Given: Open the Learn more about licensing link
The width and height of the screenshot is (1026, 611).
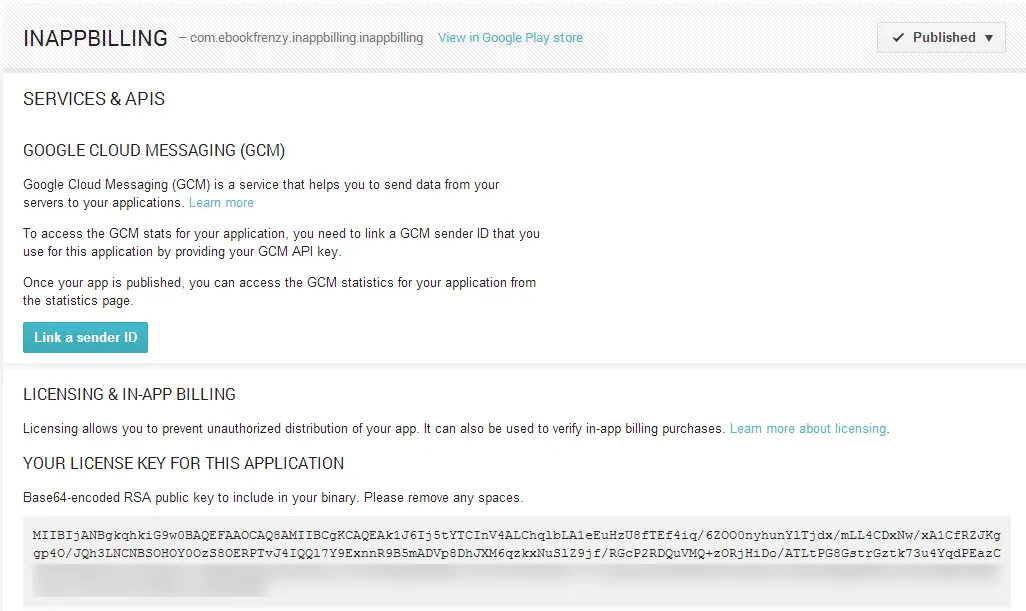Looking at the screenshot, I should tap(808, 428).
